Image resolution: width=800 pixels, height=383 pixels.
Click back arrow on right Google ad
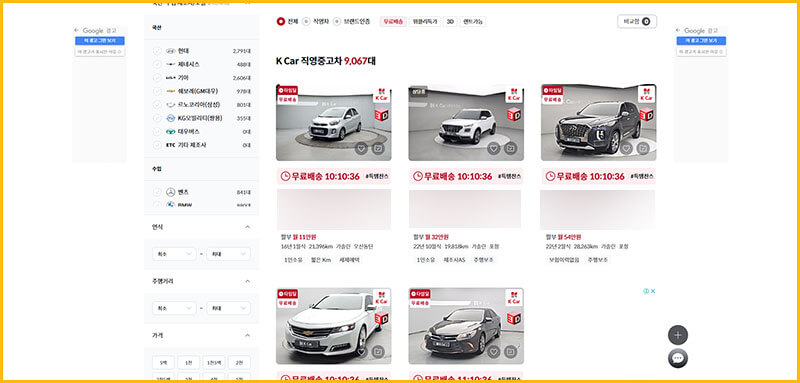(678, 31)
